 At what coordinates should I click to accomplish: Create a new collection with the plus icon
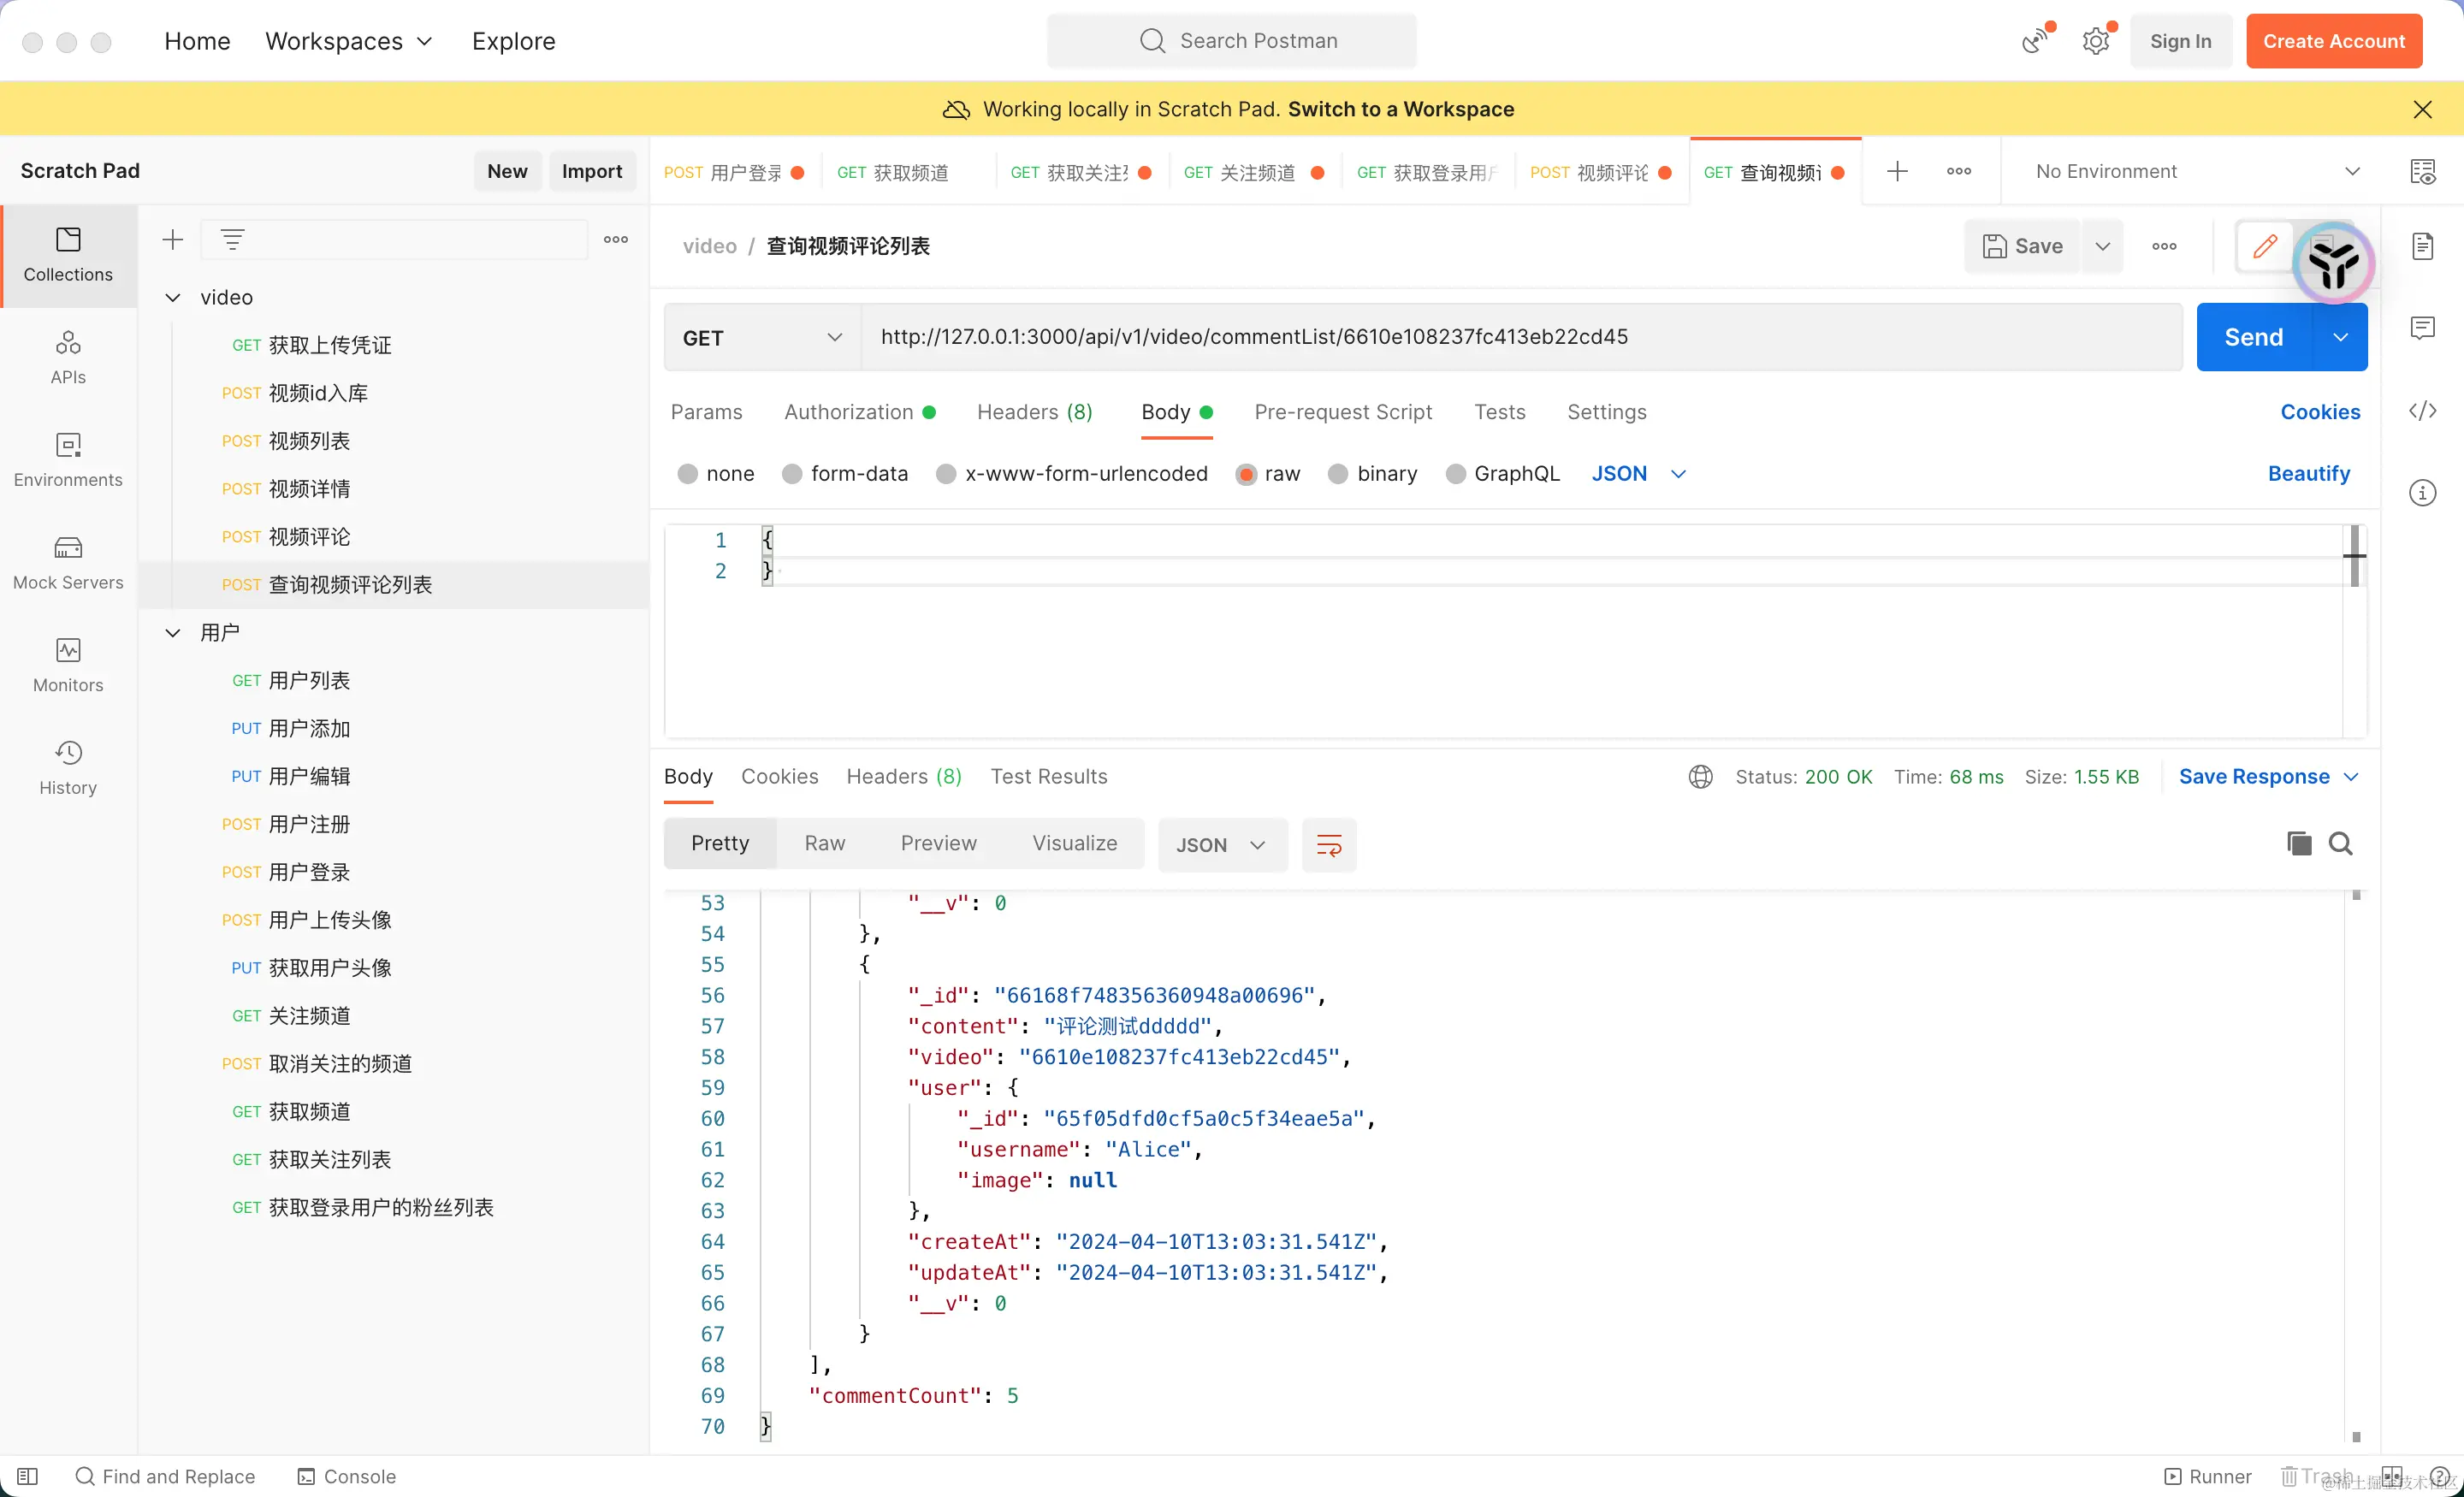(x=173, y=240)
